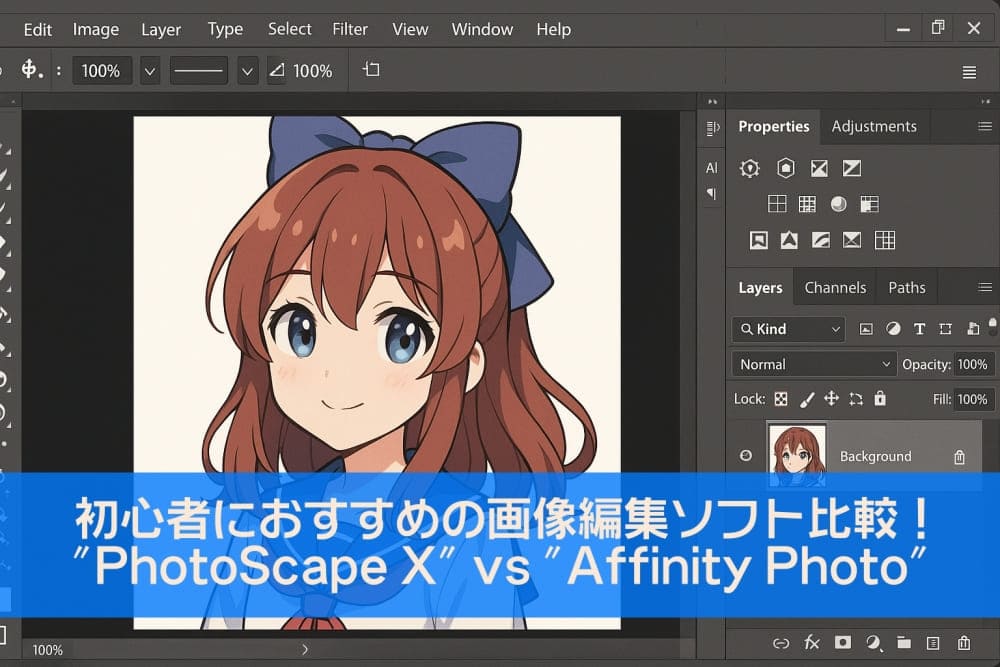The height and width of the screenshot is (667, 1000).
Task: Toggle the lock all padlock icon
Action: 880,399
